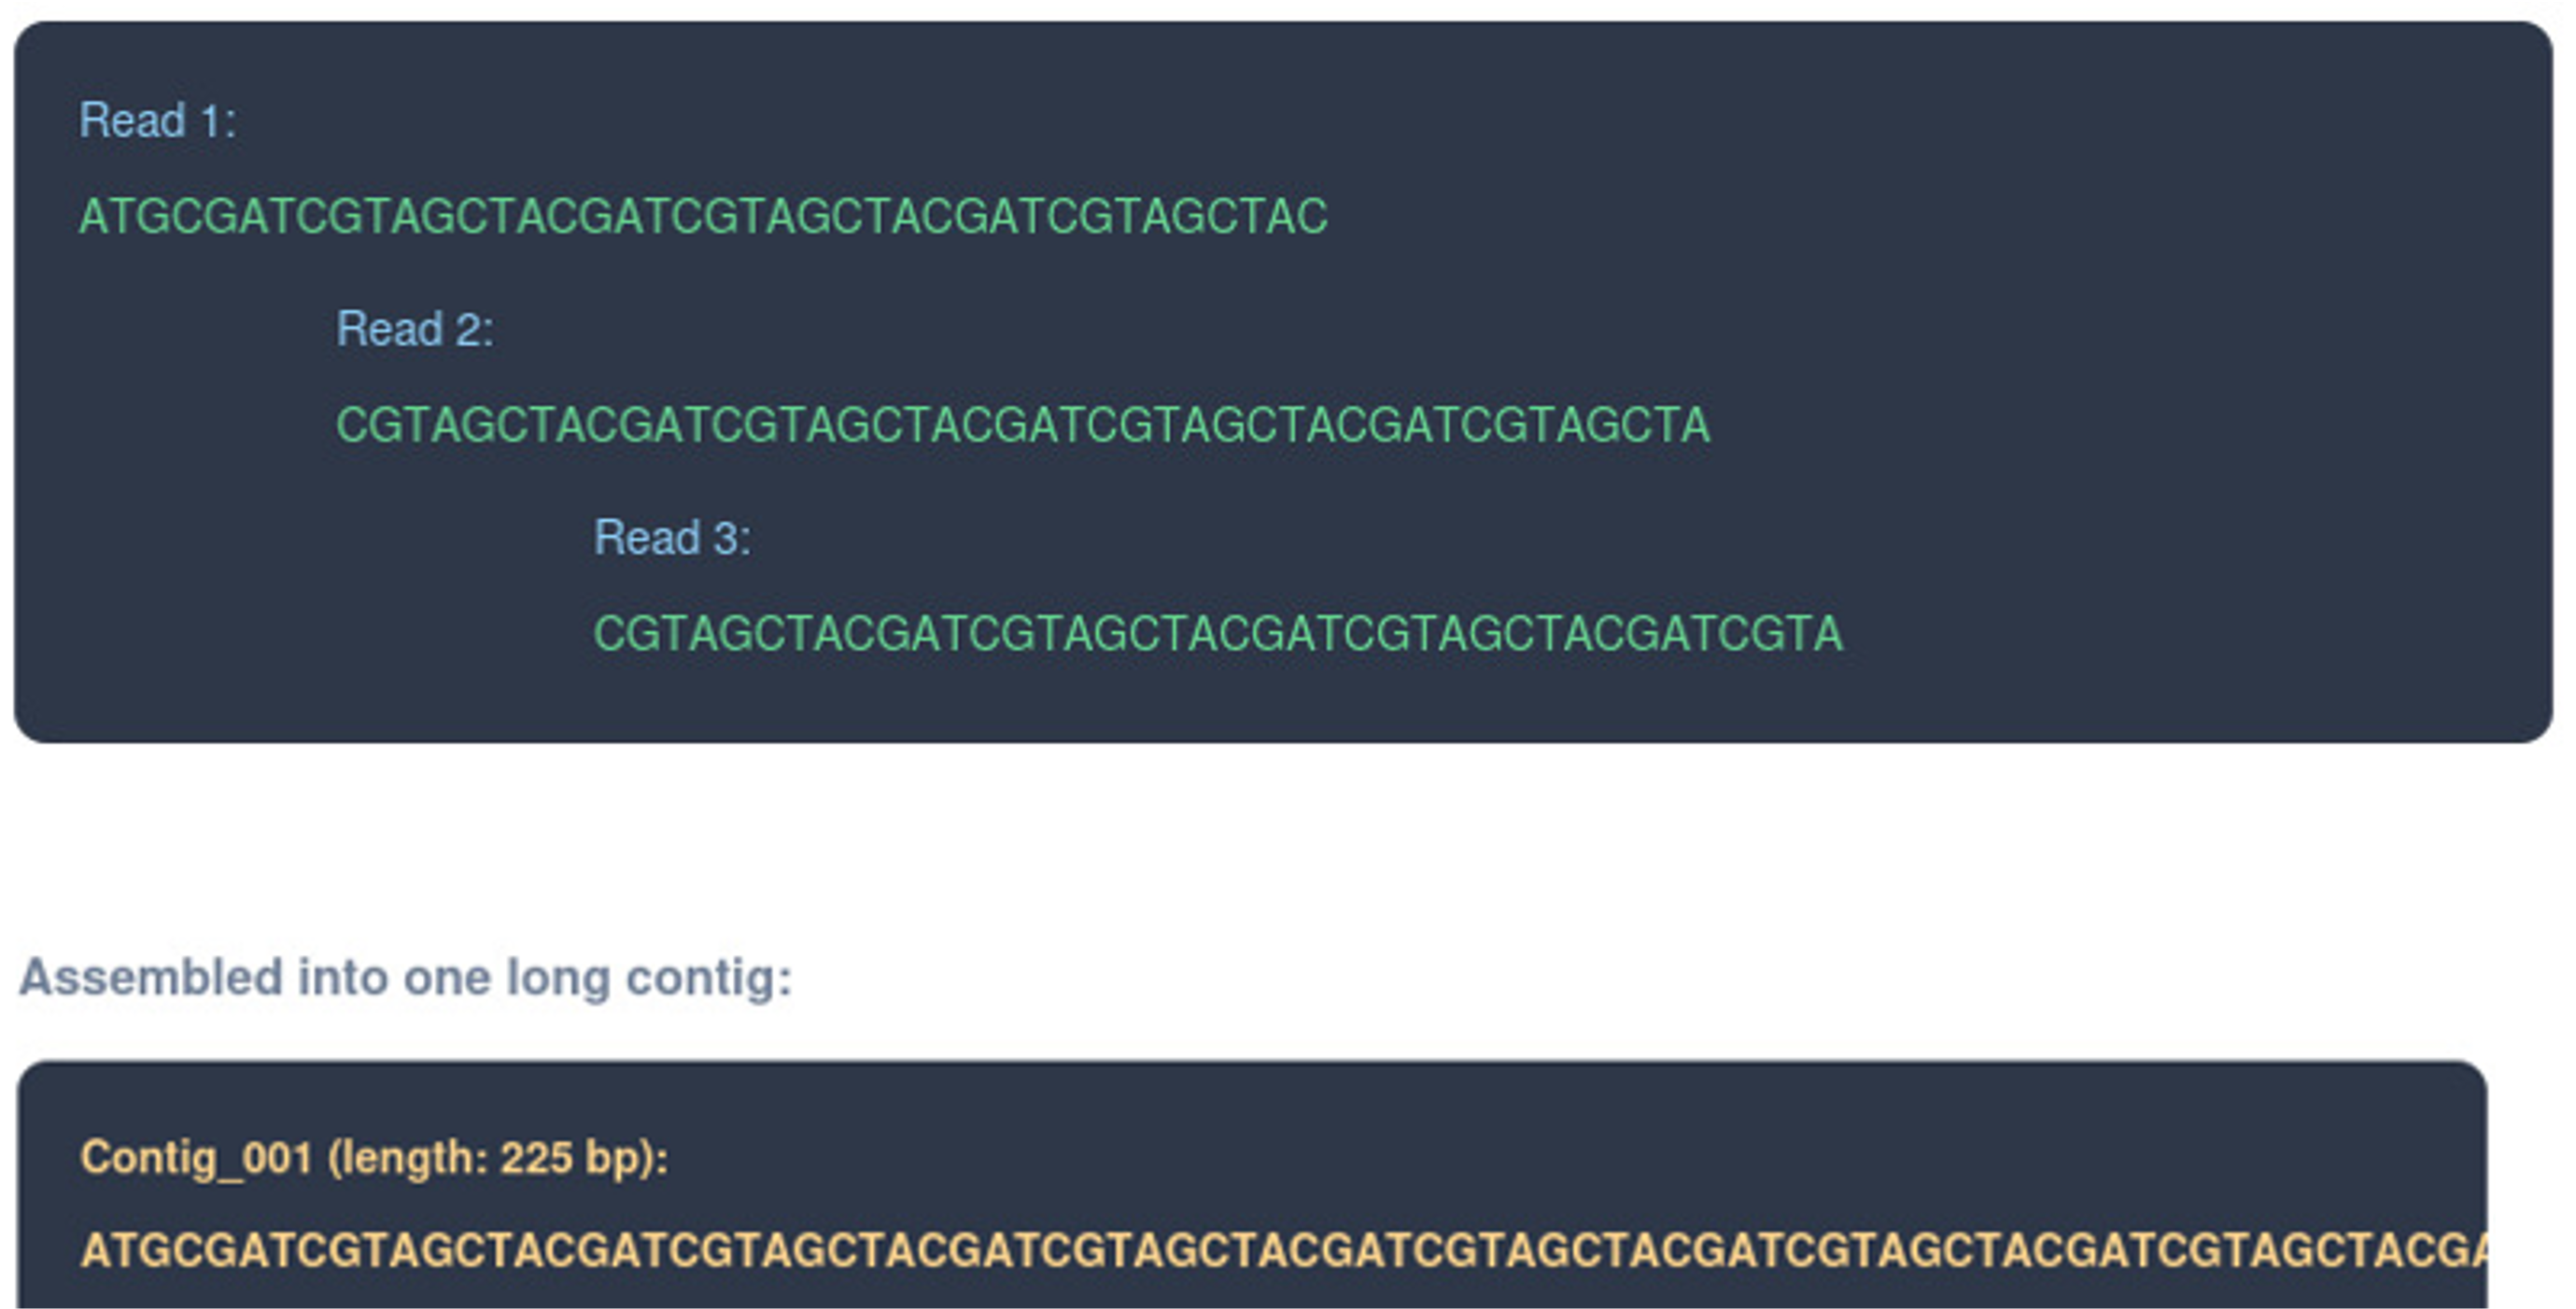
Task: Click the Read 1 label
Action: (x=157, y=120)
